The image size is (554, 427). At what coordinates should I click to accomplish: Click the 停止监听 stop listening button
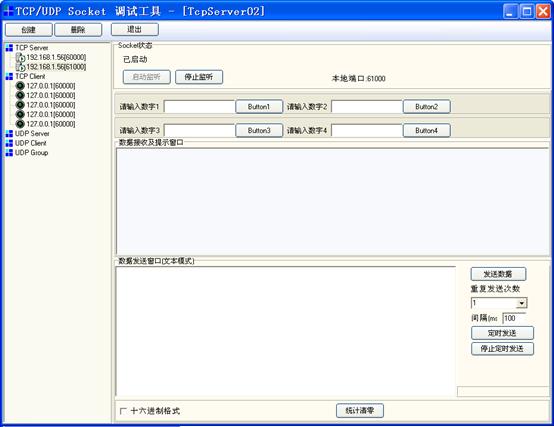point(199,77)
